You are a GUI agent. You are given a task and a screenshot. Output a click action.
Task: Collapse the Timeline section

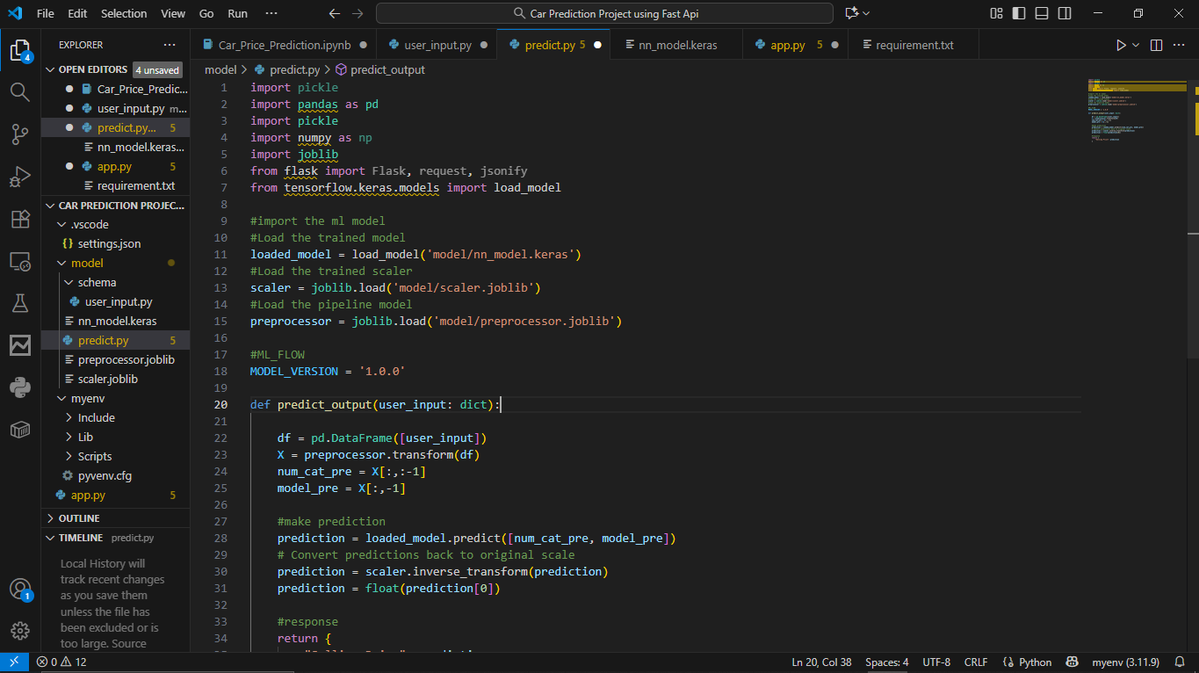point(50,538)
